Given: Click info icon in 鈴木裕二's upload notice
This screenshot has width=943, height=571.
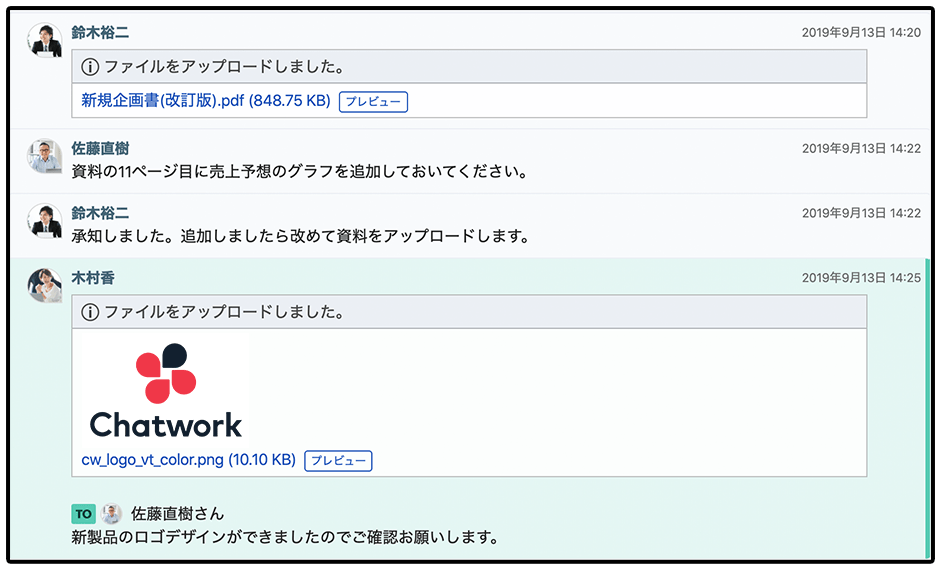Looking at the screenshot, I should (x=90, y=67).
